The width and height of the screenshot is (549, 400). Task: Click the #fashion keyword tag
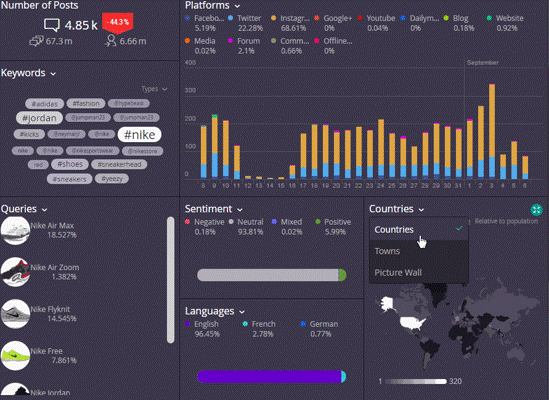pyautogui.click(x=86, y=103)
